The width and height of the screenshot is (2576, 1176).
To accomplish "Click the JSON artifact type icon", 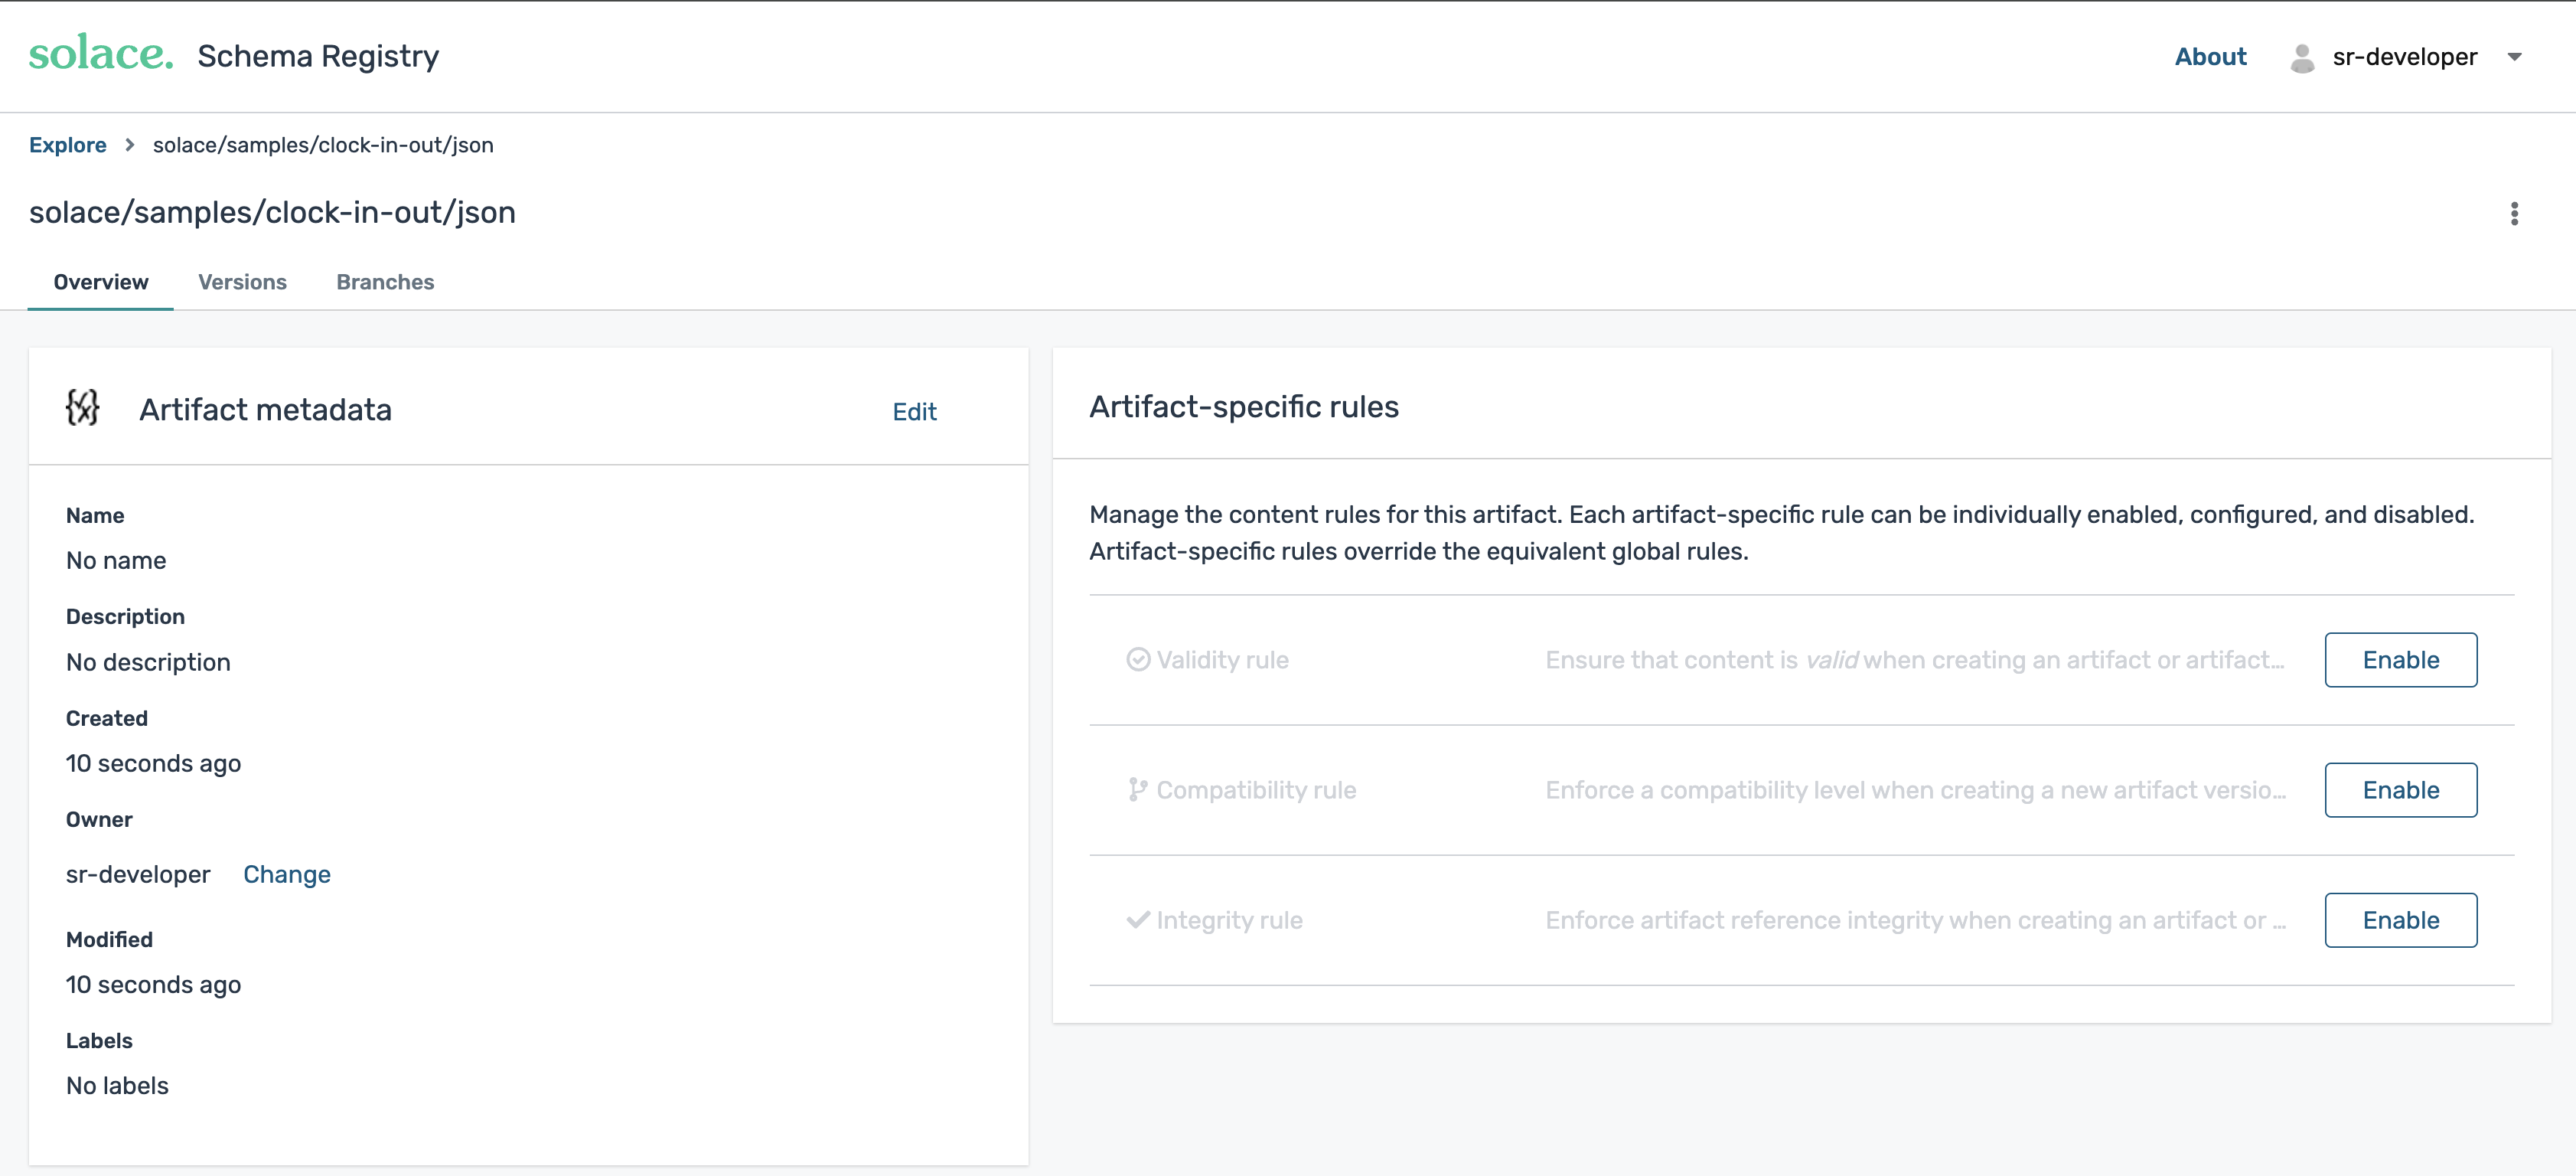I will 83,408.
